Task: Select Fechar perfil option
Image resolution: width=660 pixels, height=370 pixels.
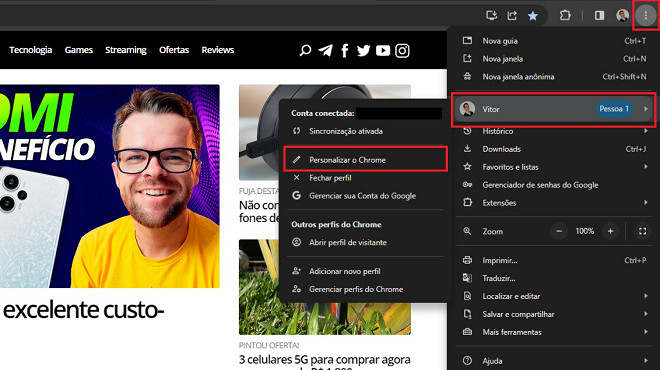Action: pyautogui.click(x=365, y=178)
